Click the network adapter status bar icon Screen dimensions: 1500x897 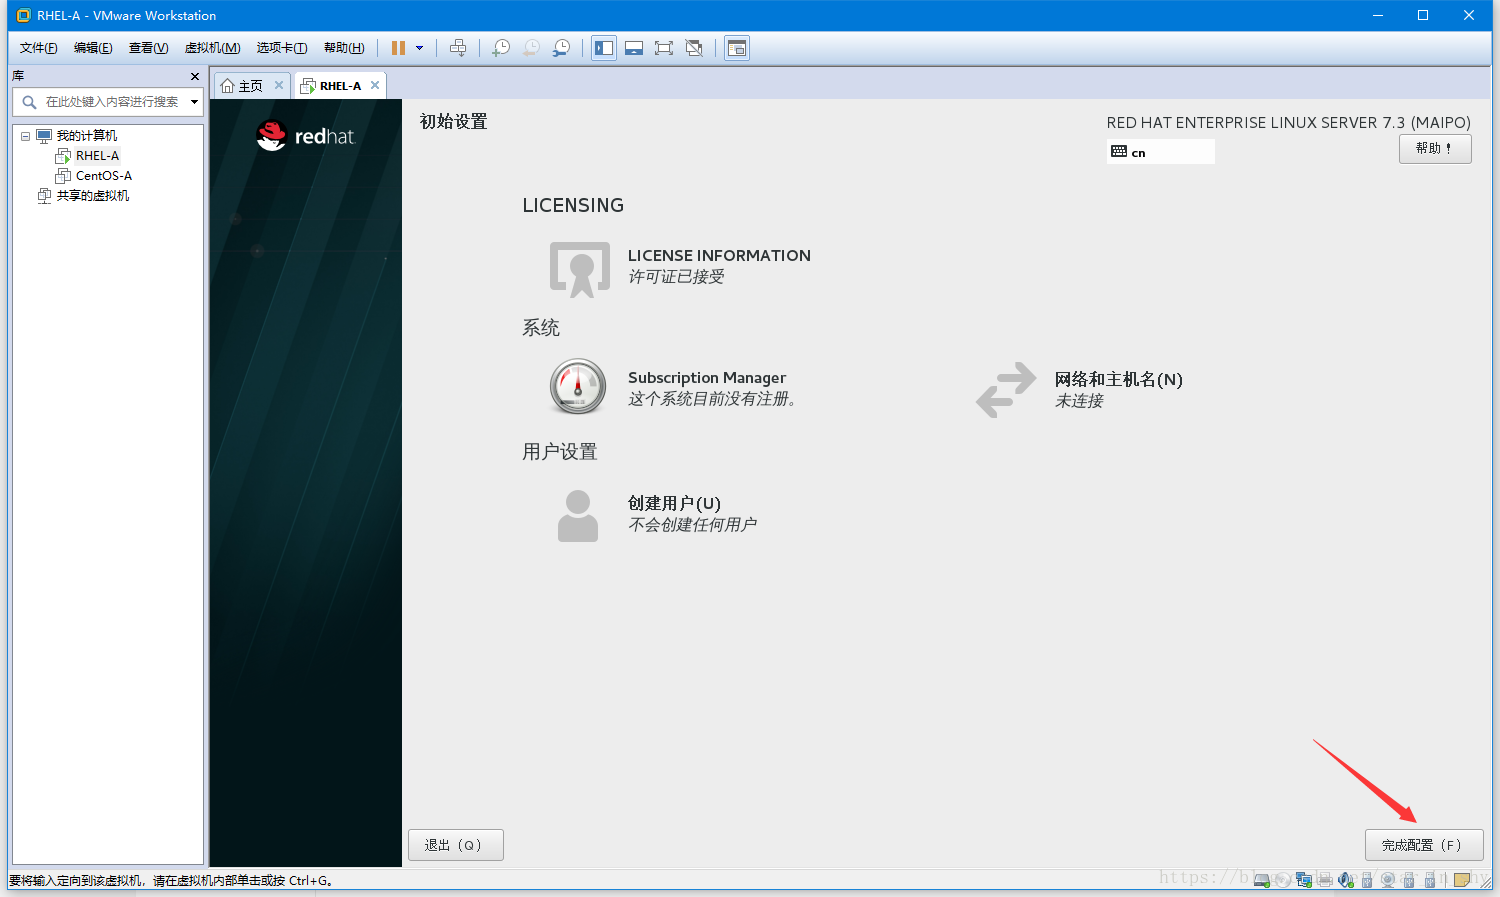pyautogui.click(x=1304, y=881)
